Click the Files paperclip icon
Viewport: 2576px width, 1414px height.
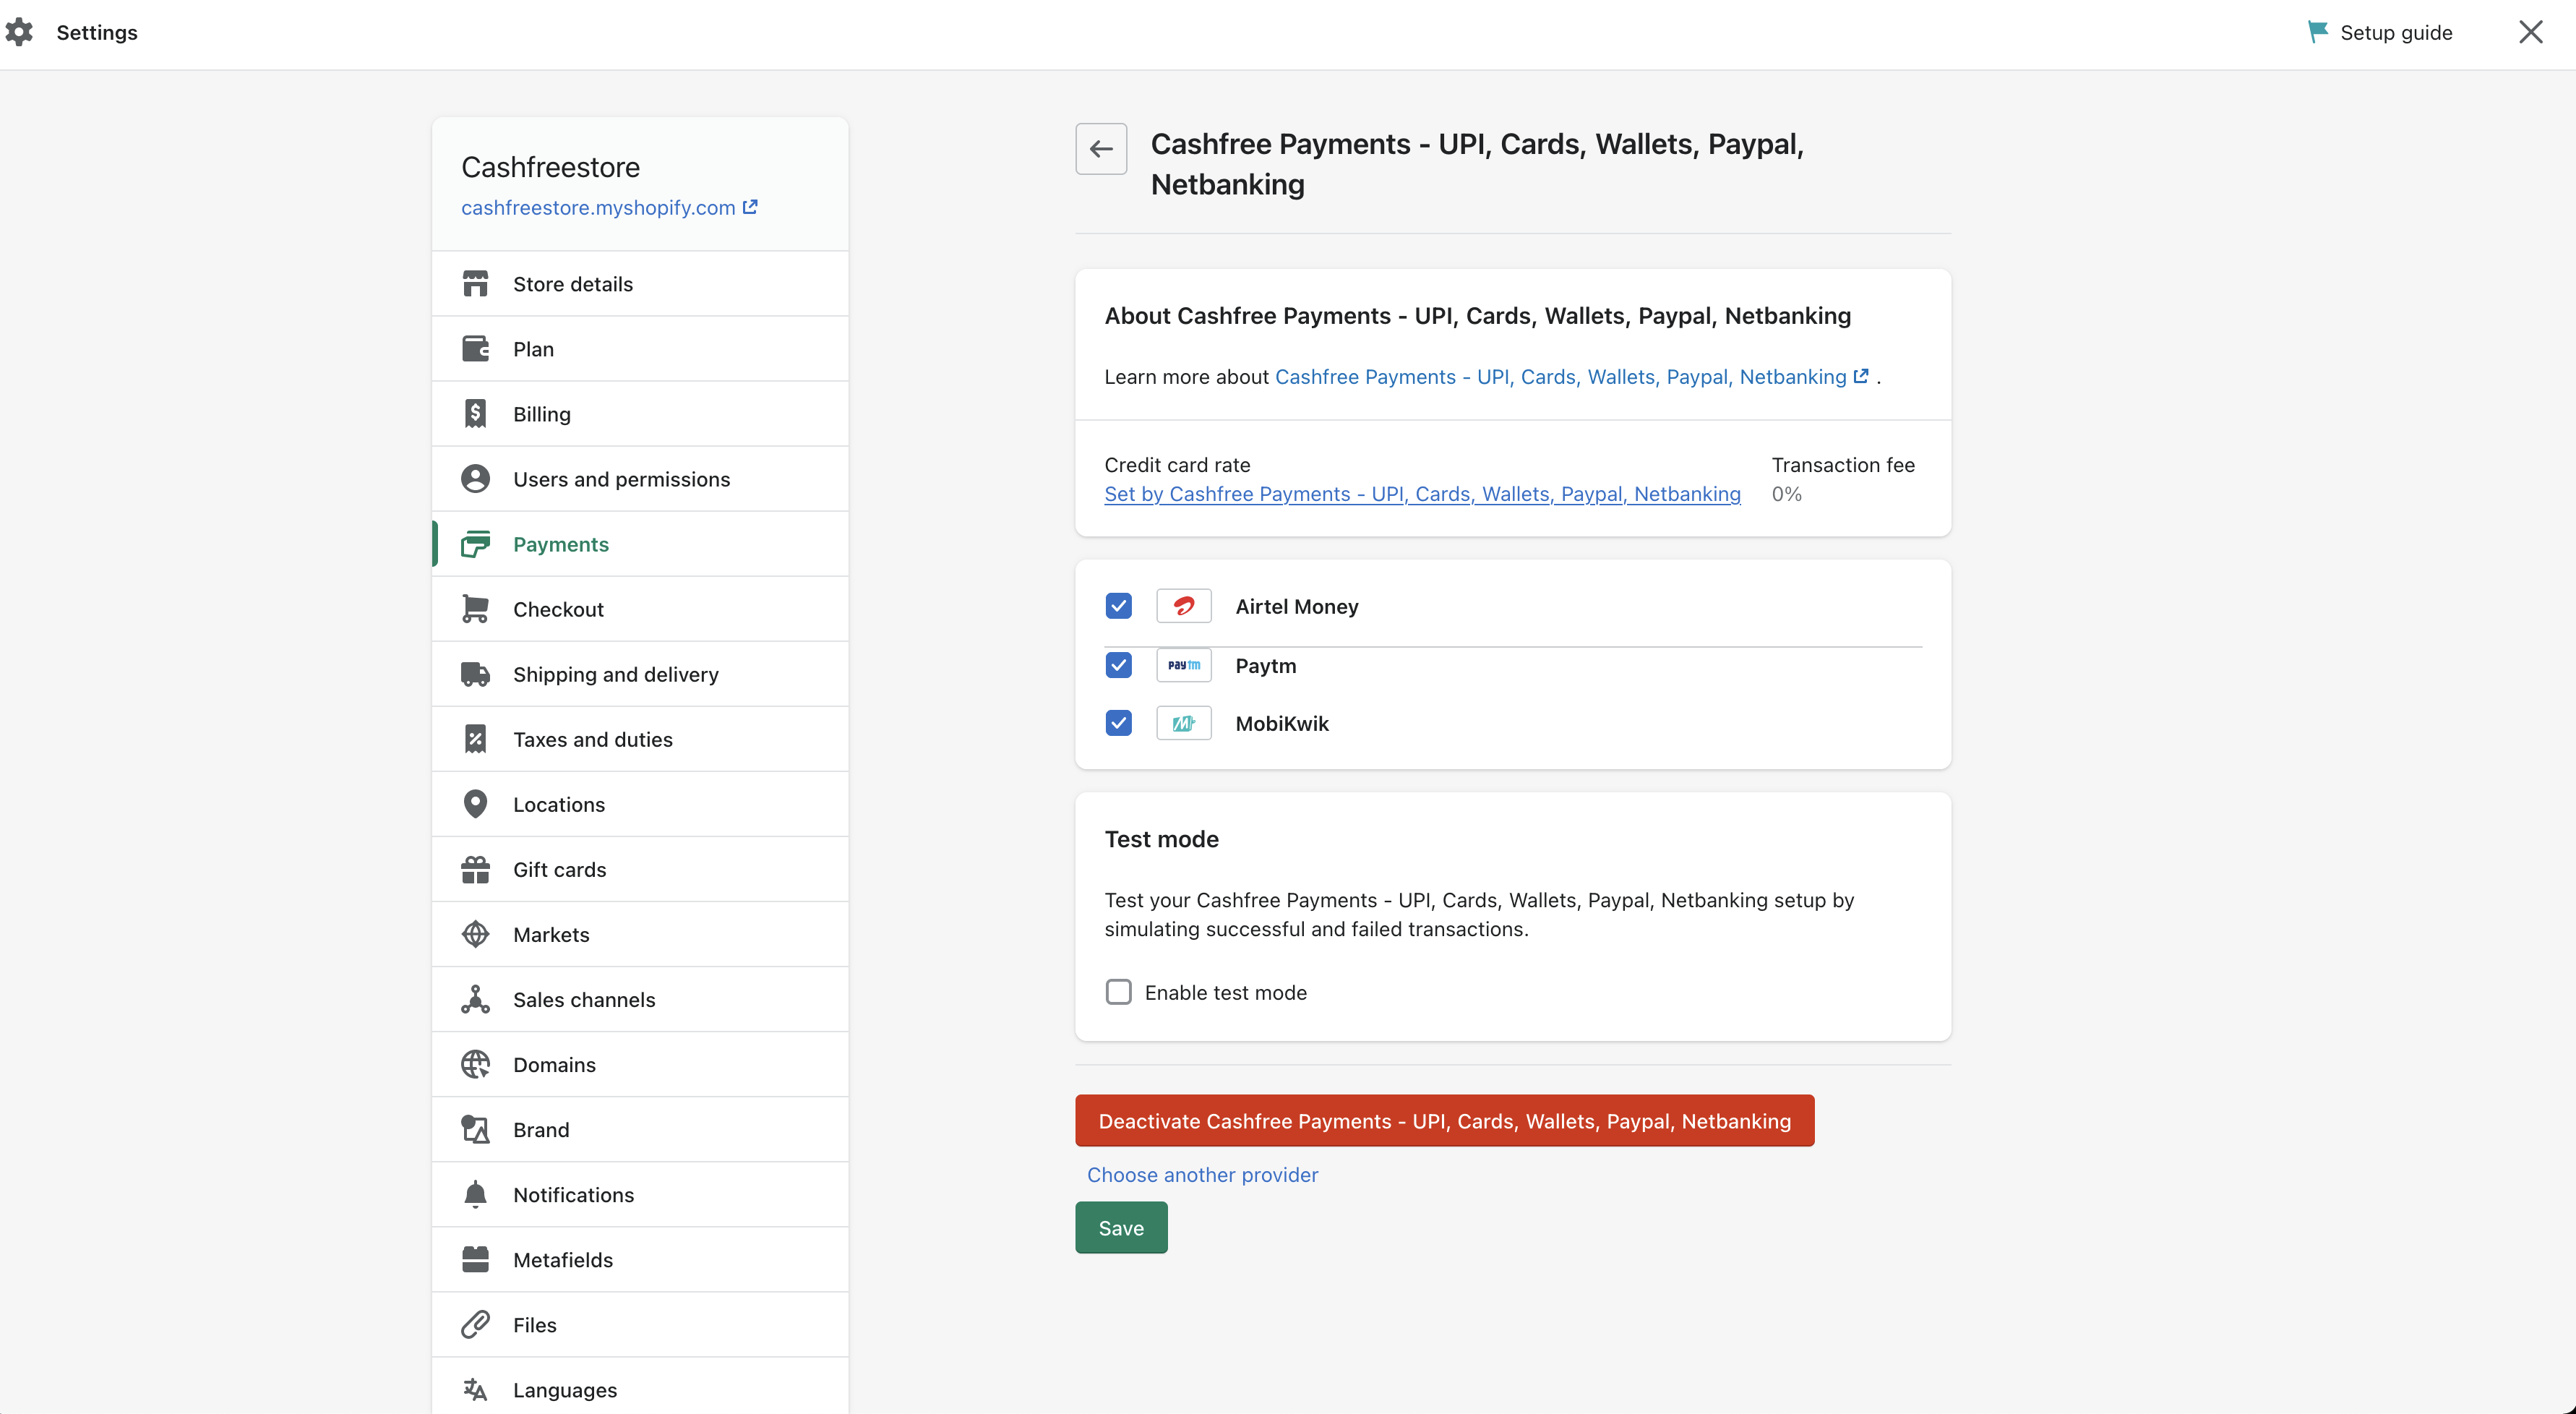475,1324
